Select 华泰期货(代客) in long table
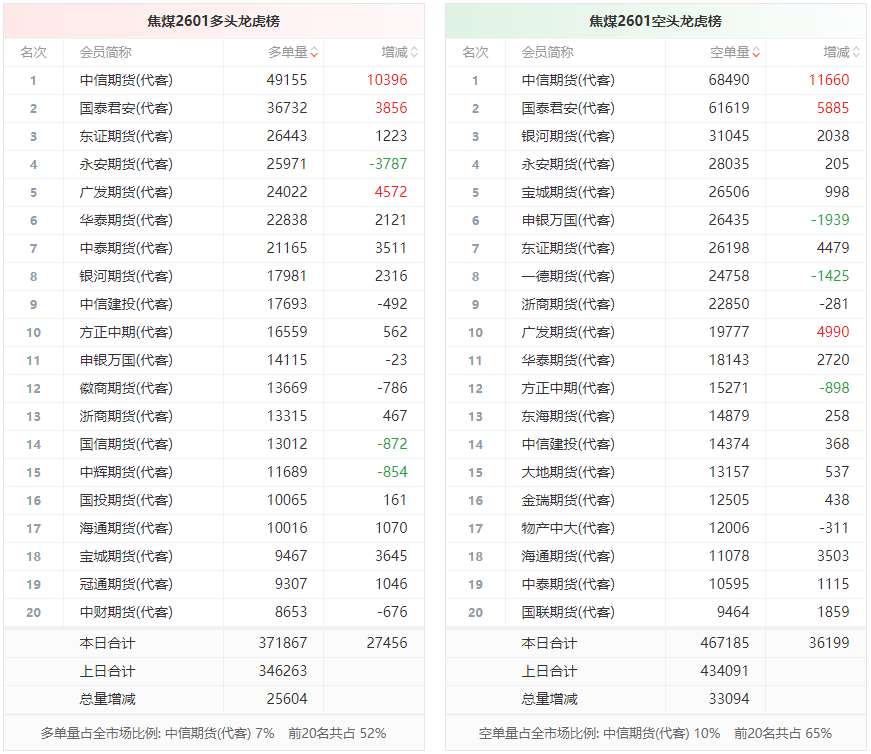Screen dimensions: 871x754 coord(126,220)
